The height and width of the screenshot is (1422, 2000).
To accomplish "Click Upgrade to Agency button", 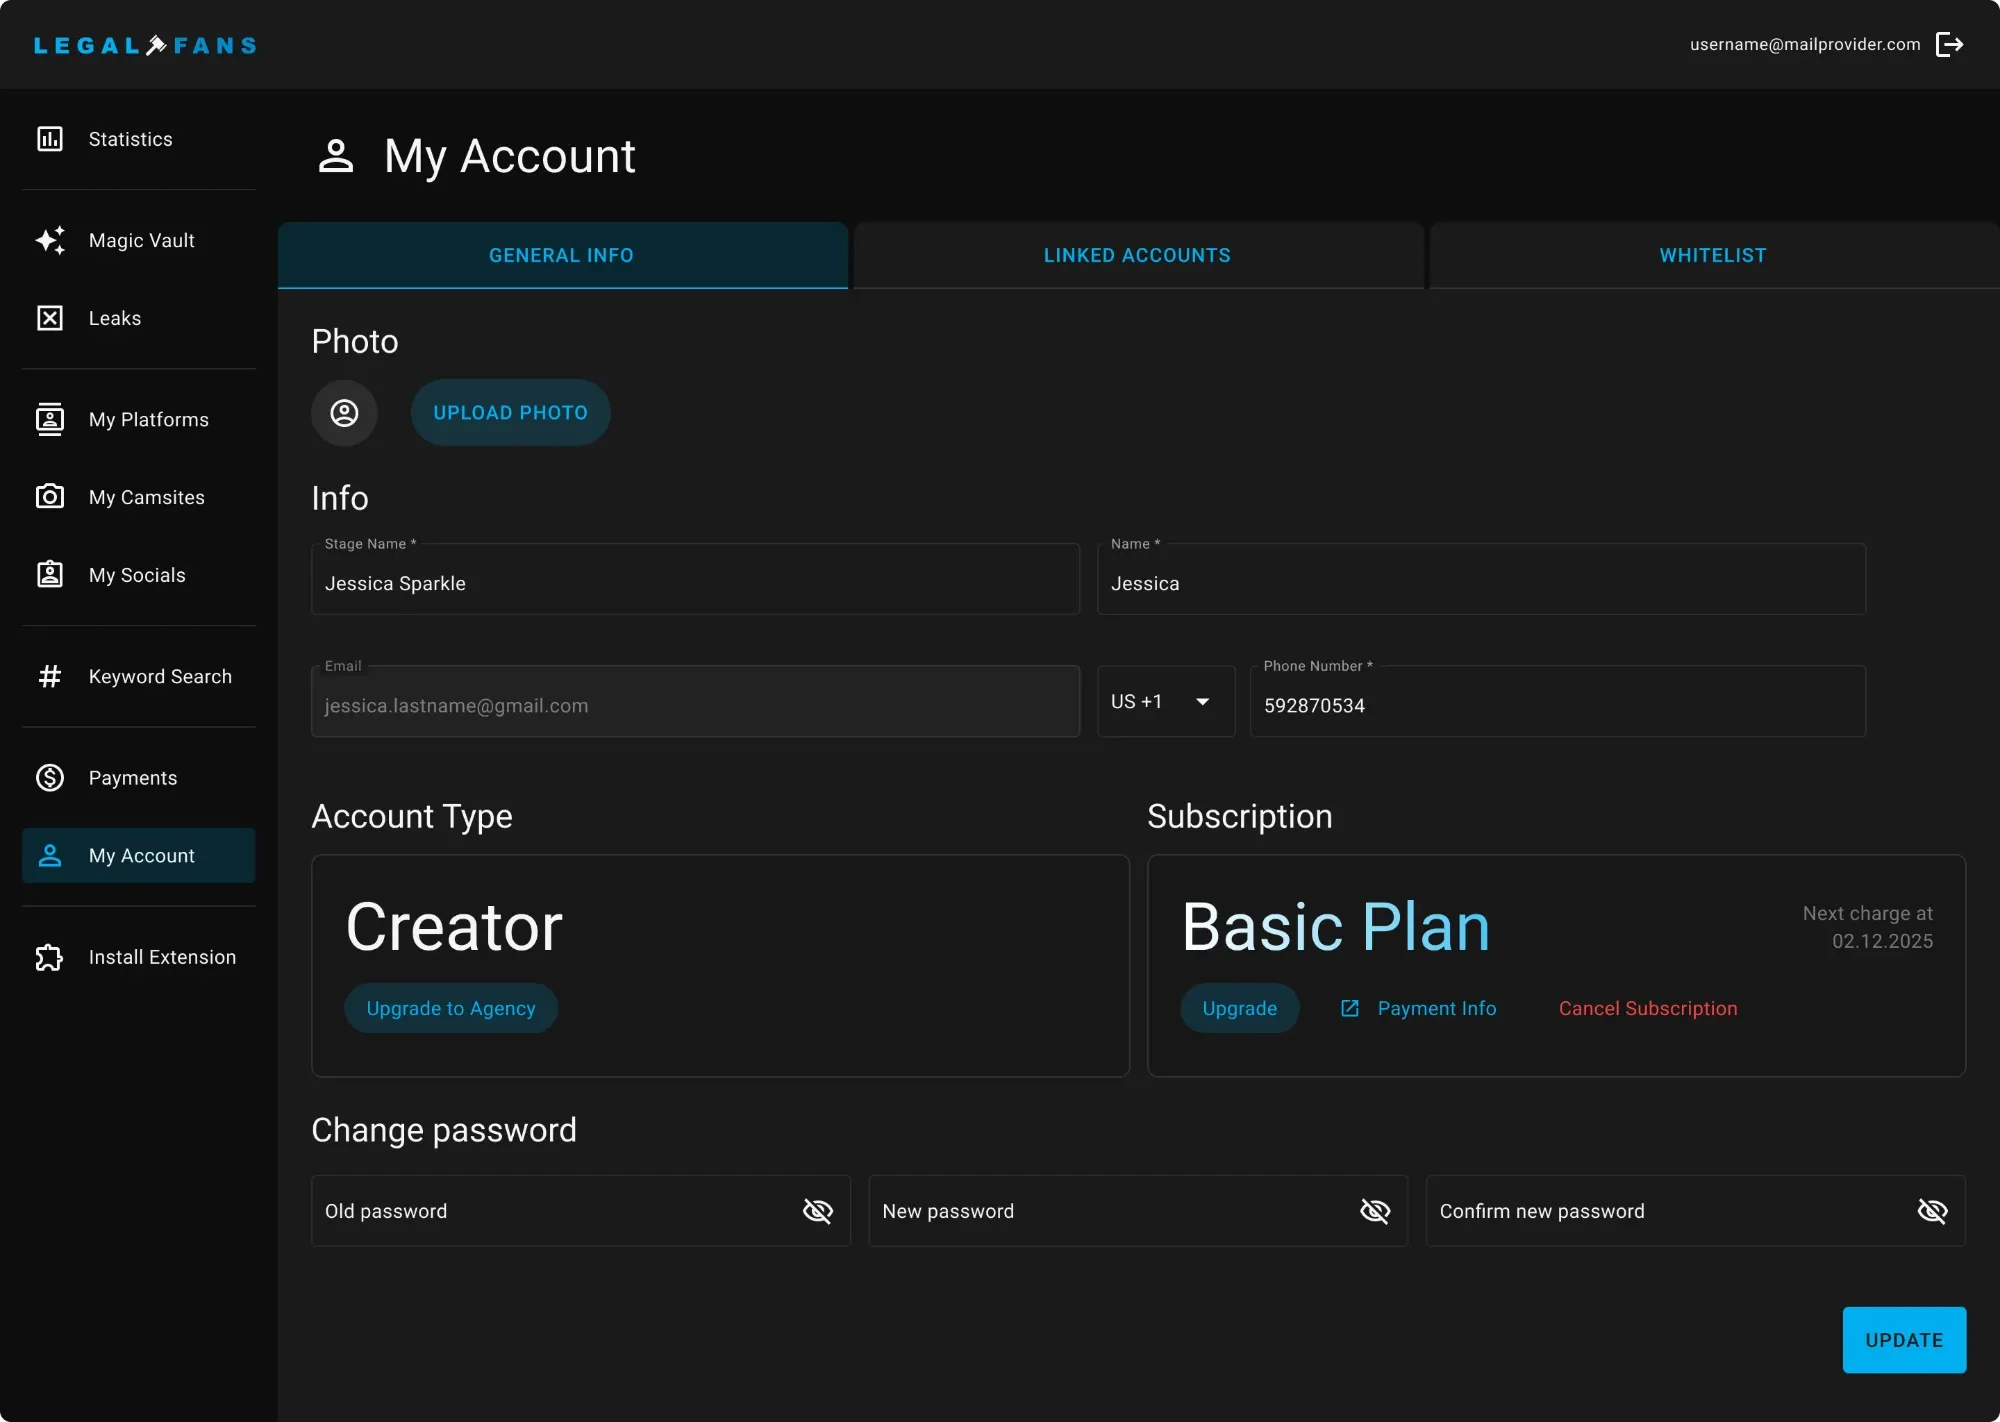I will [x=451, y=1008].
